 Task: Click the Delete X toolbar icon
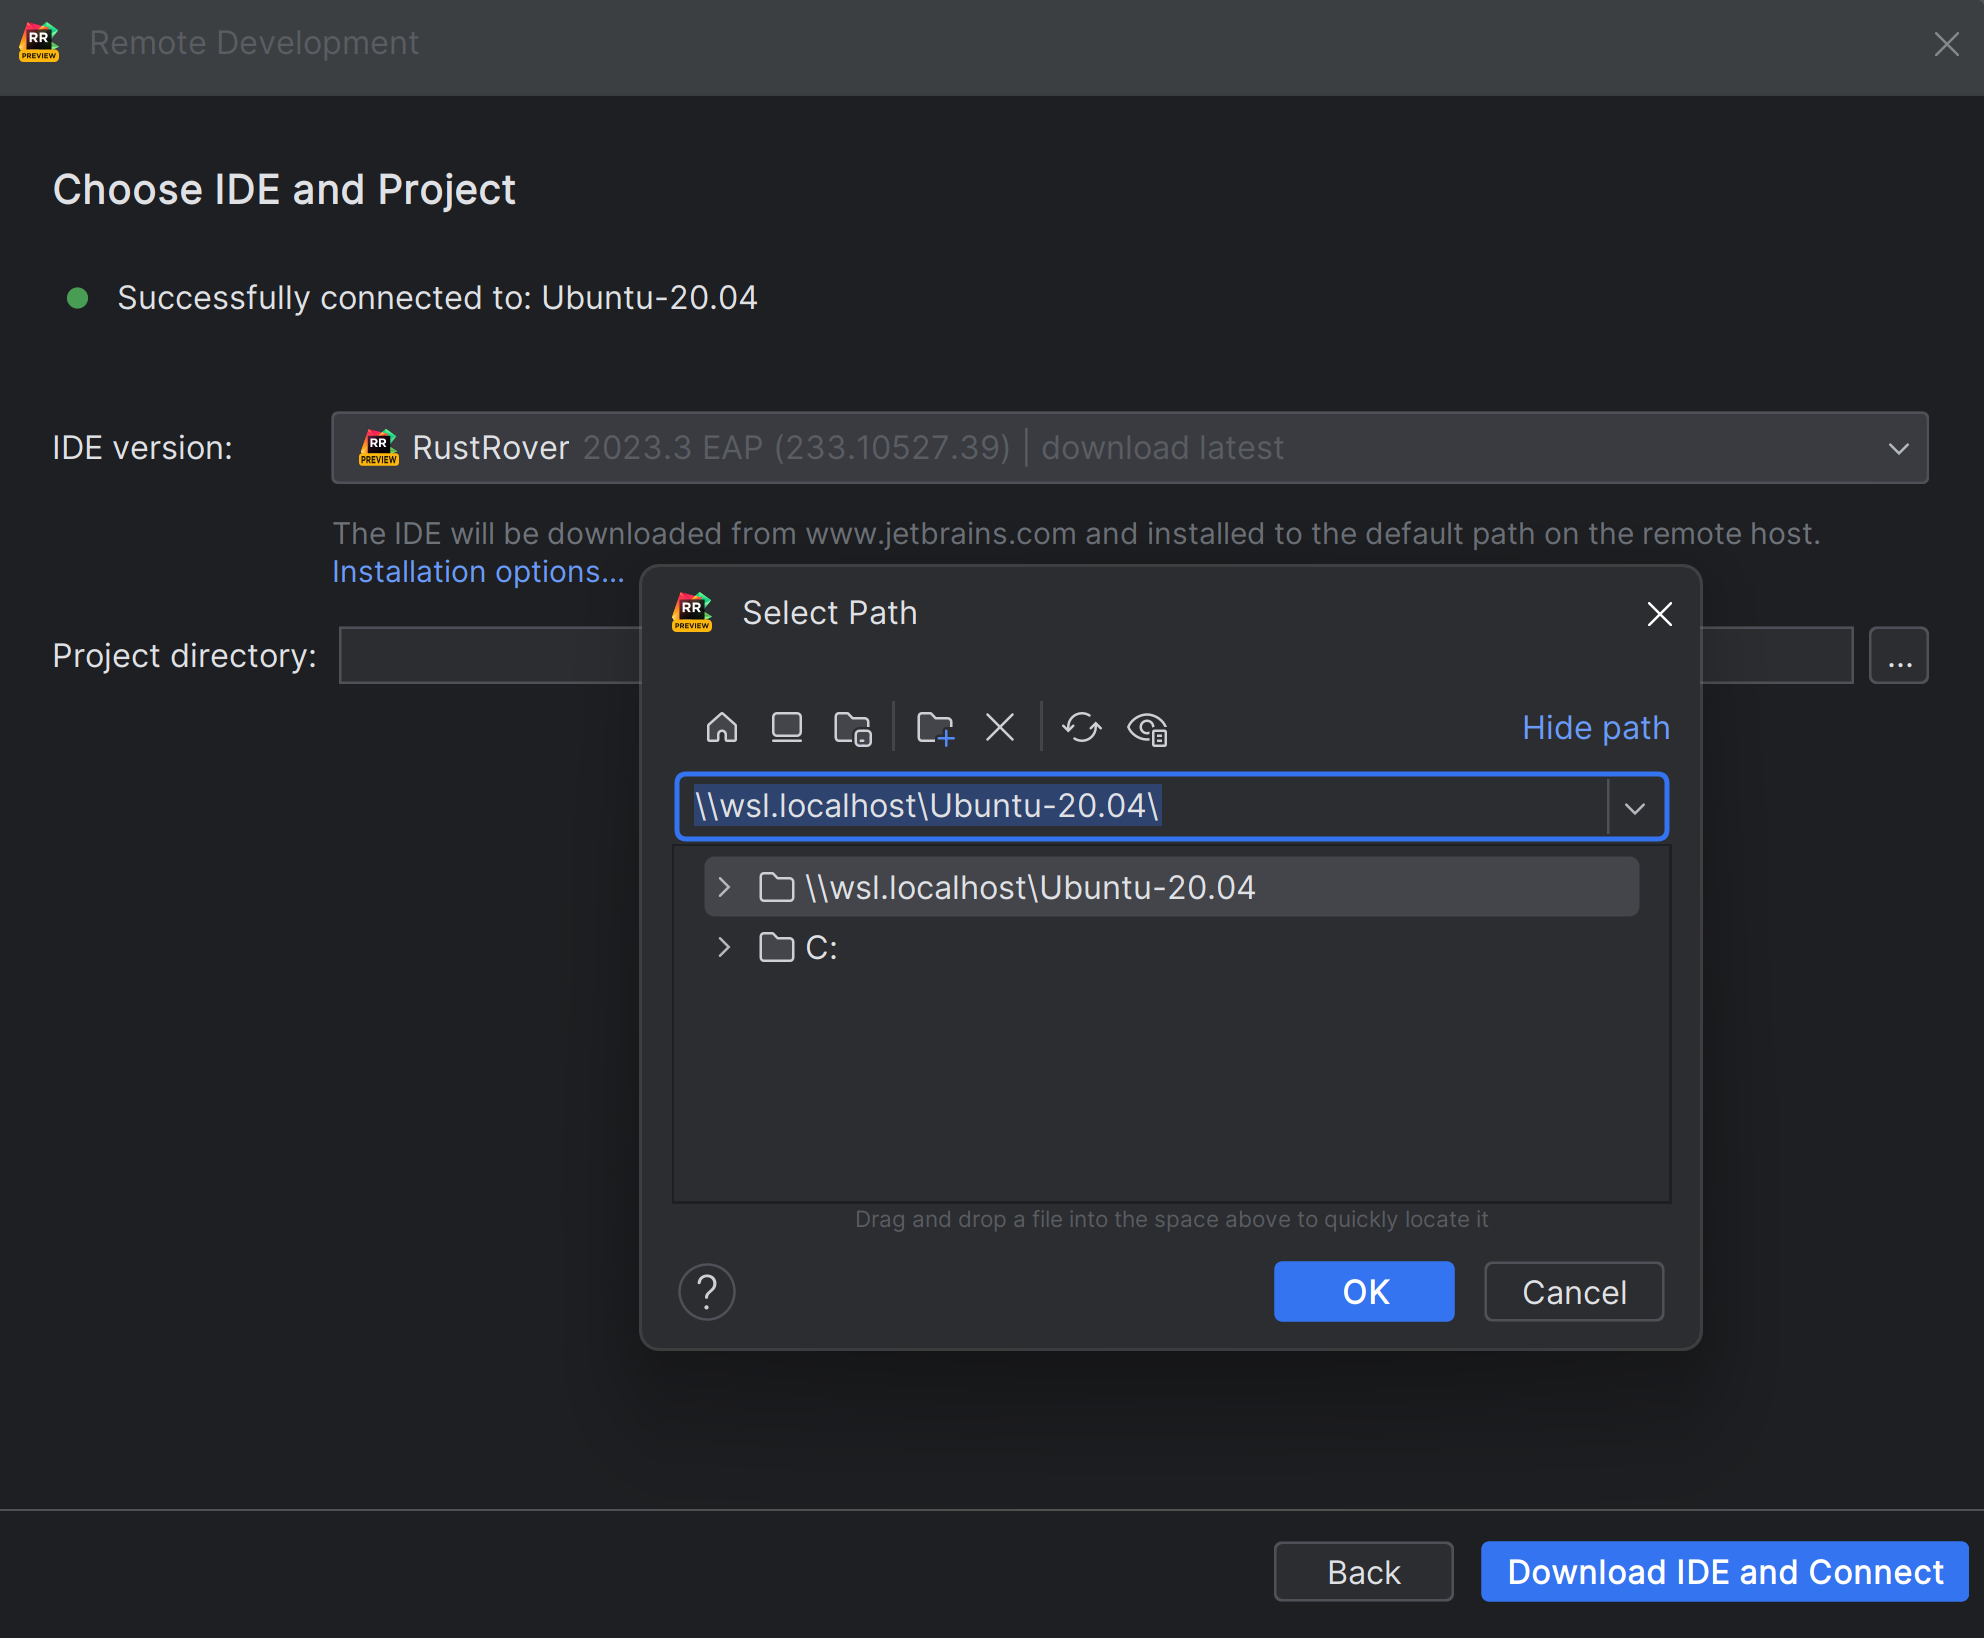tap(999, 727)
